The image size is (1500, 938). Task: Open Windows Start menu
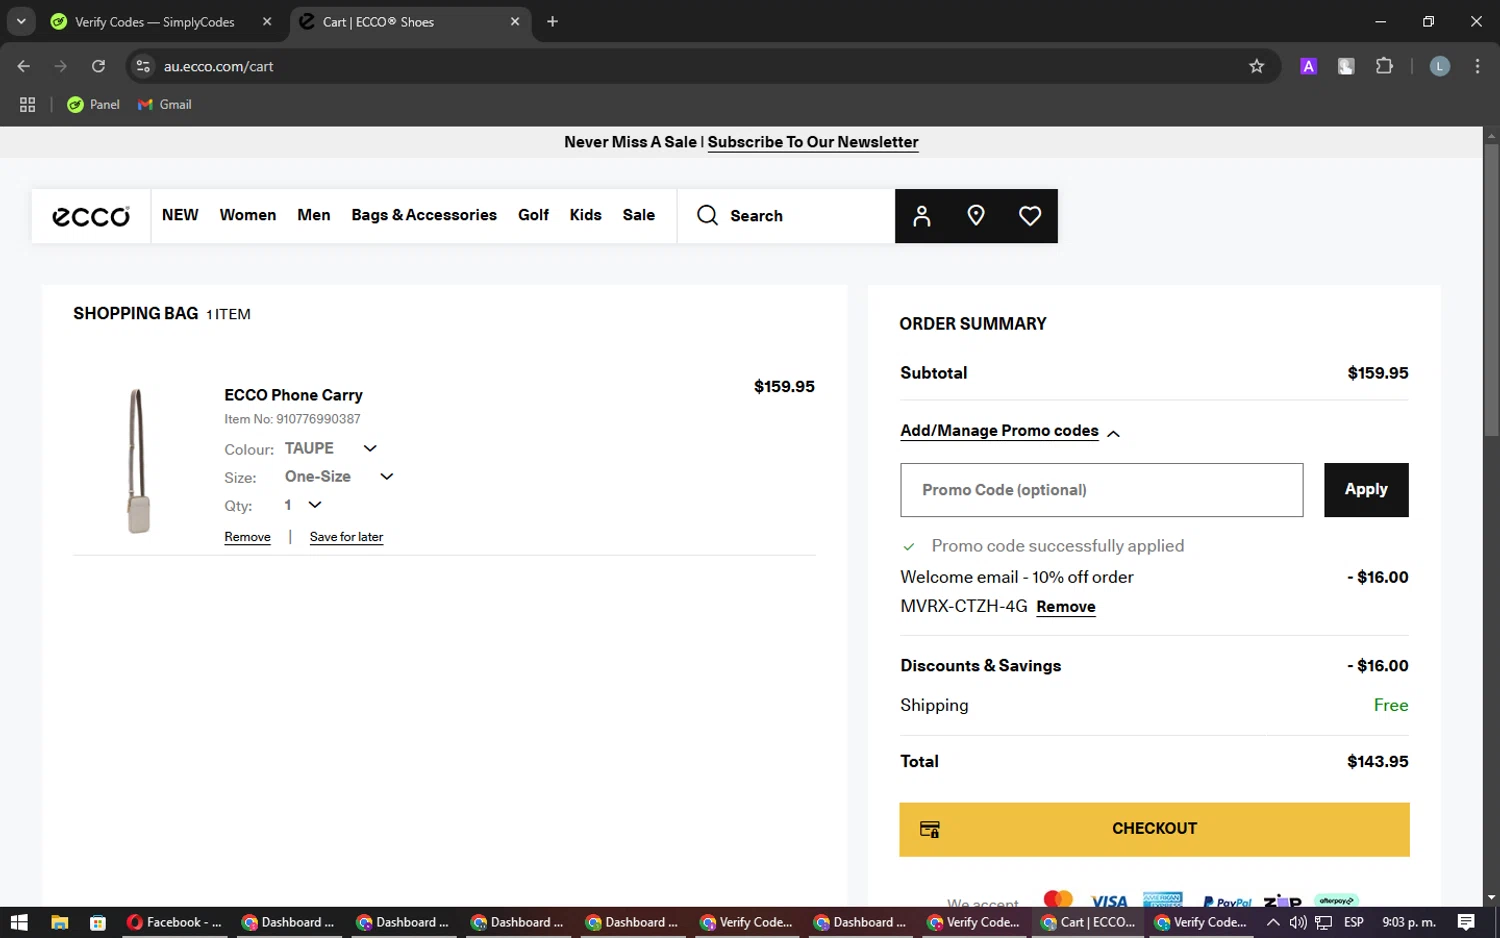pos(19,922)
